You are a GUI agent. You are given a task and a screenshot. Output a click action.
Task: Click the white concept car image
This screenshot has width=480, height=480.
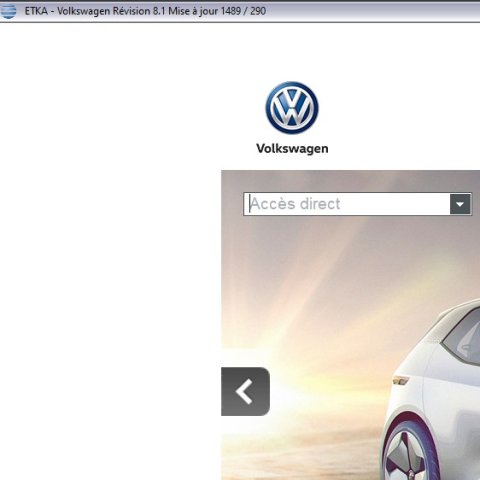click(x=432, y=390)
